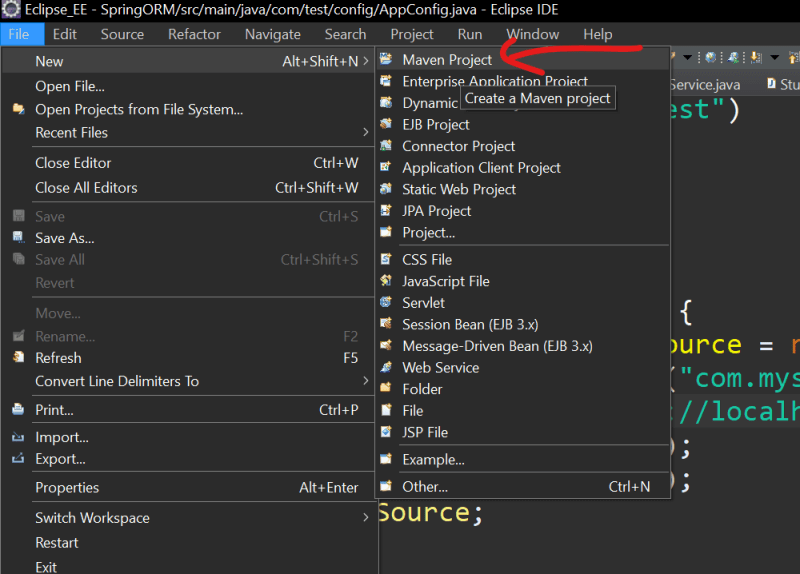Open the Refactor menu
Screen dimensions: 800x574
coord(194,34)
